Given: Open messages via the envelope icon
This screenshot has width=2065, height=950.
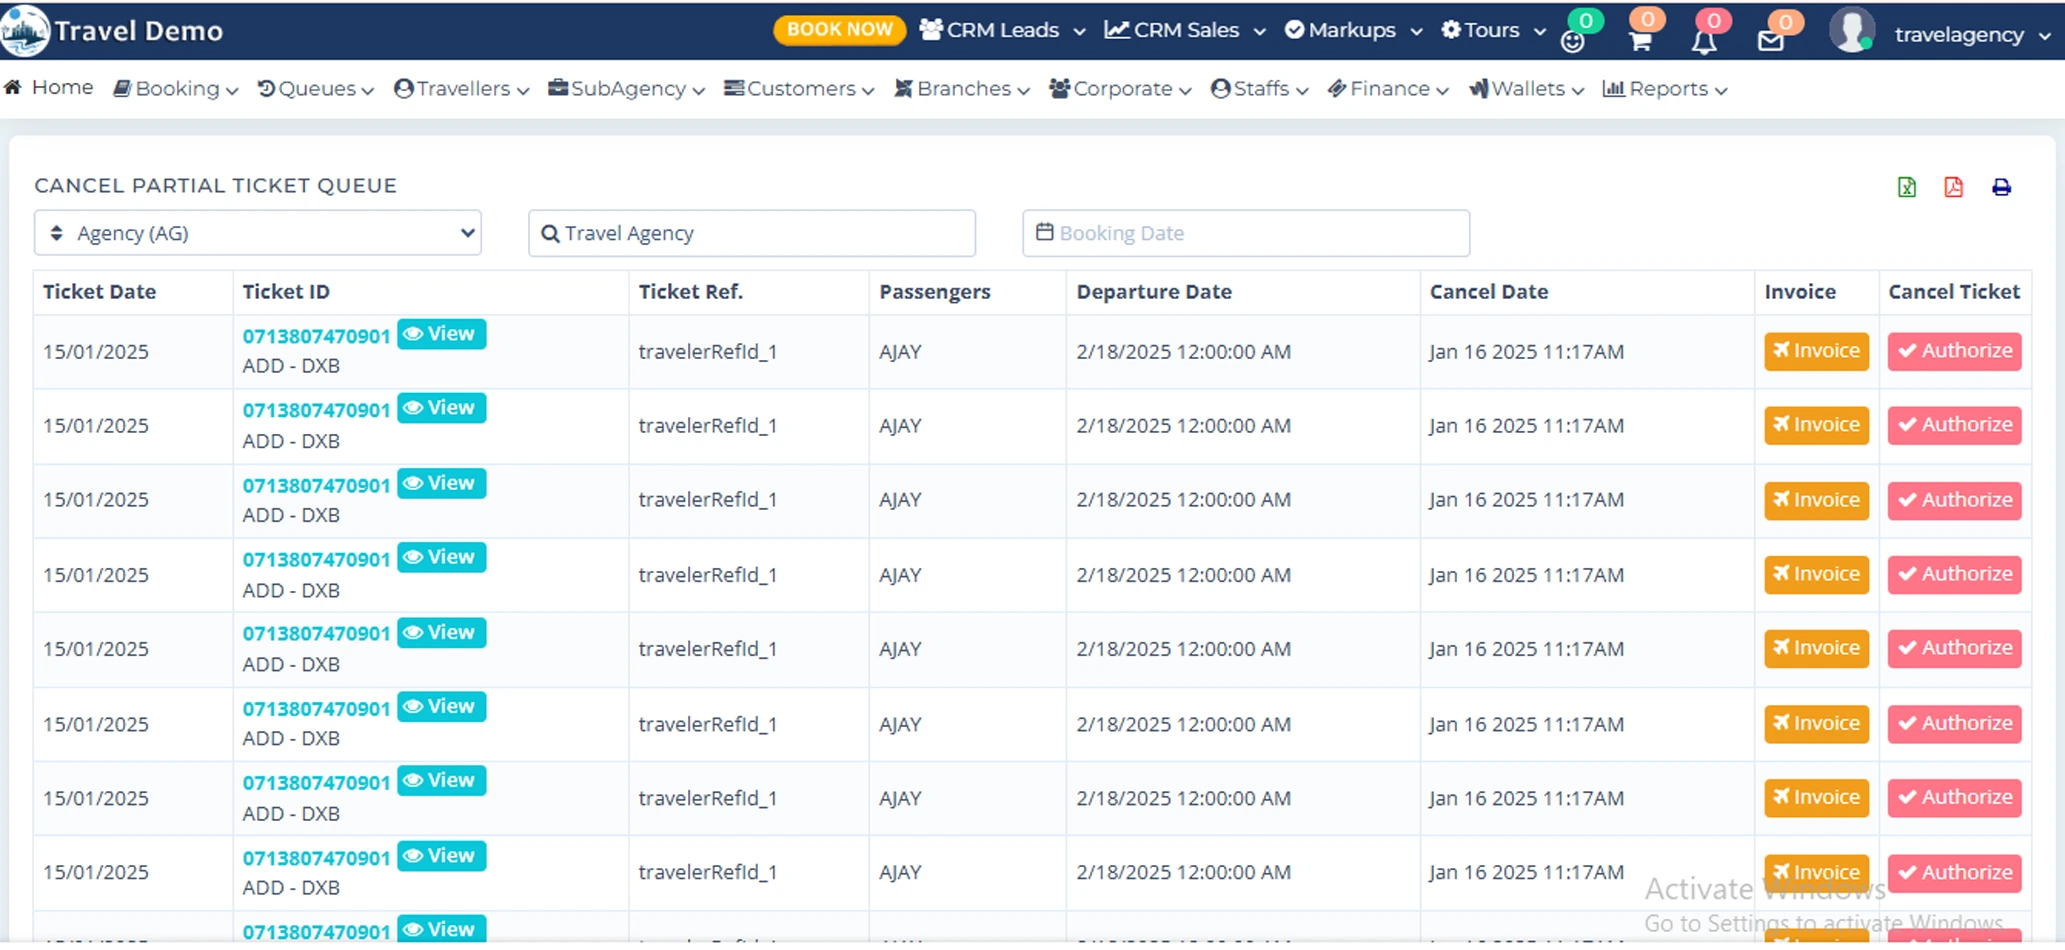Looking at the screenshot, I should 1773,38.
